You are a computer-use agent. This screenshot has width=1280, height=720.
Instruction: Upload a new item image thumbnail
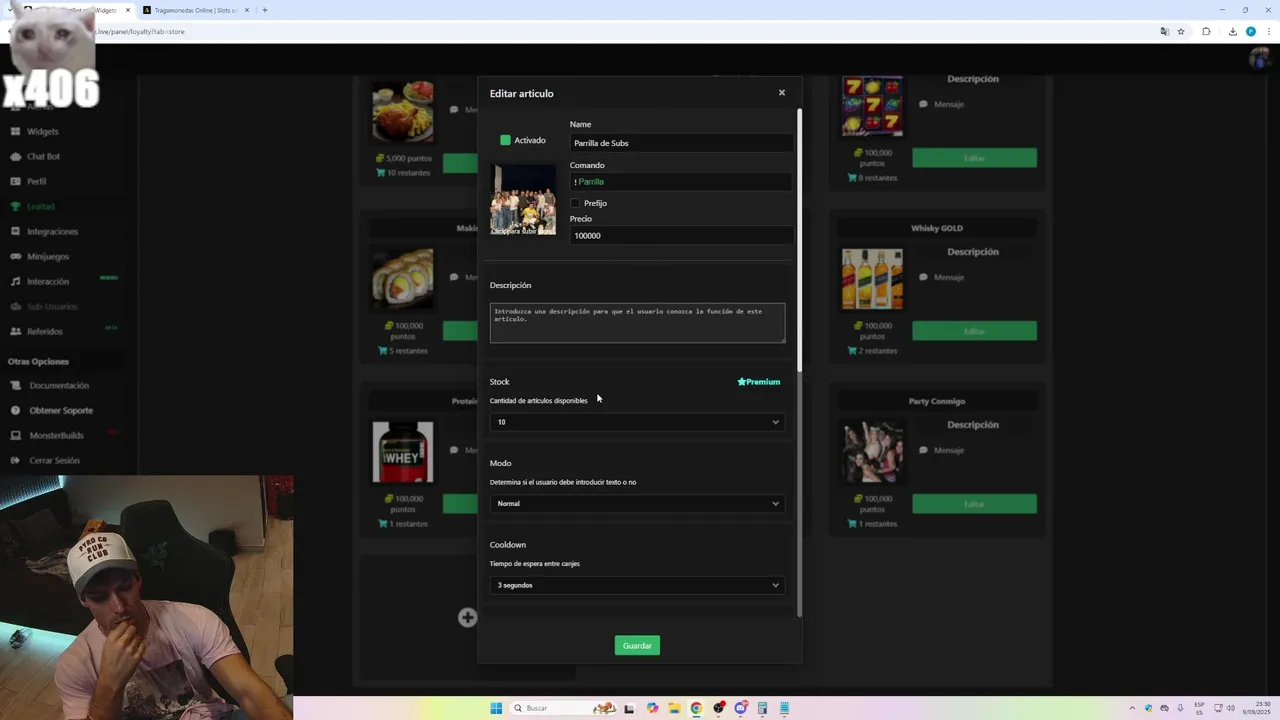(x=523, y=199)
